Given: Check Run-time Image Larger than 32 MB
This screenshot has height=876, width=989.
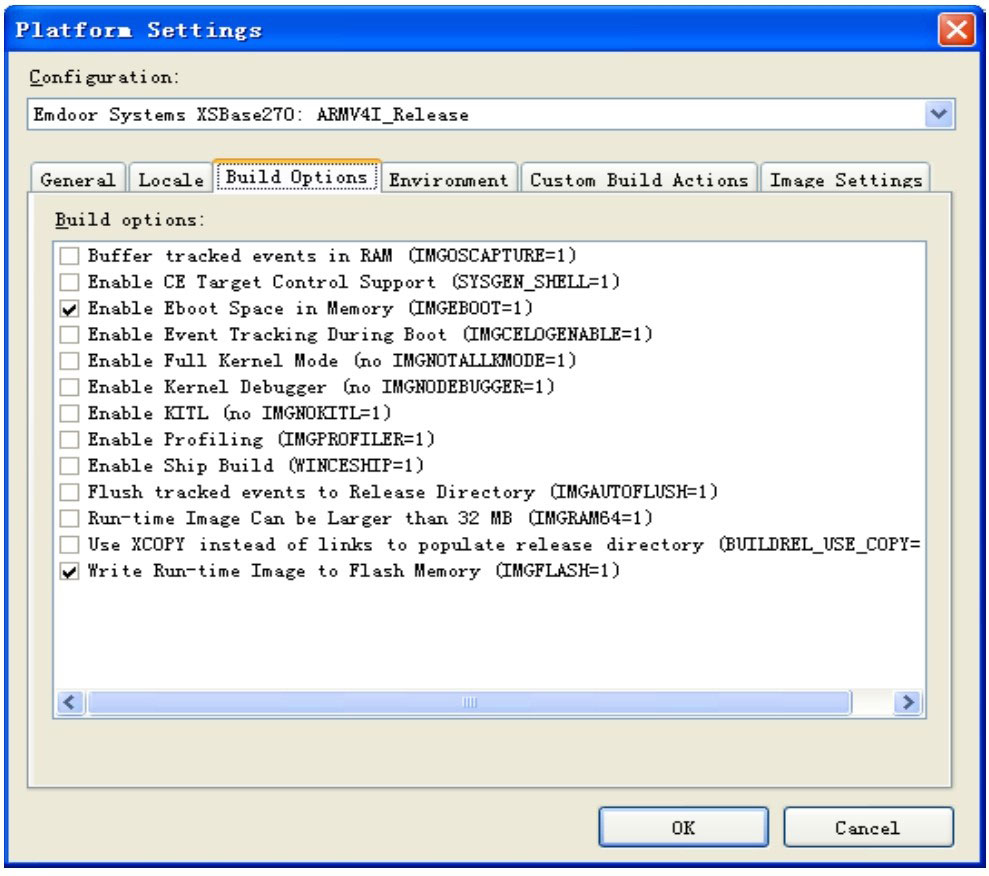Looking at the screenshot, I should tap(69, 519).
